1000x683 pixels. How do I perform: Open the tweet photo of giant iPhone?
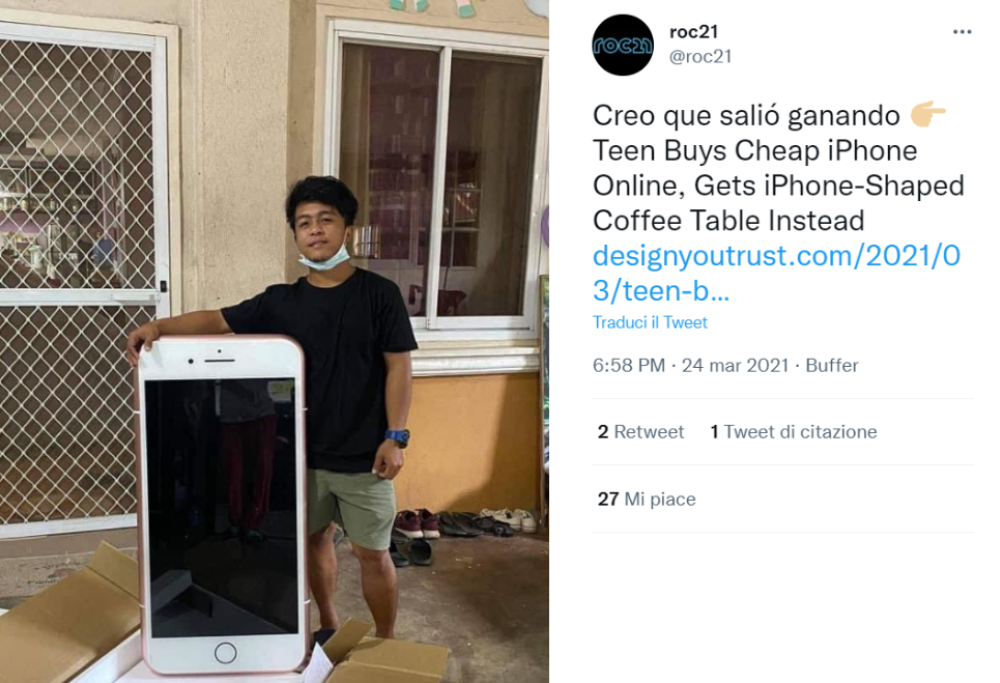pyautogui.click(x=274, y=341)
